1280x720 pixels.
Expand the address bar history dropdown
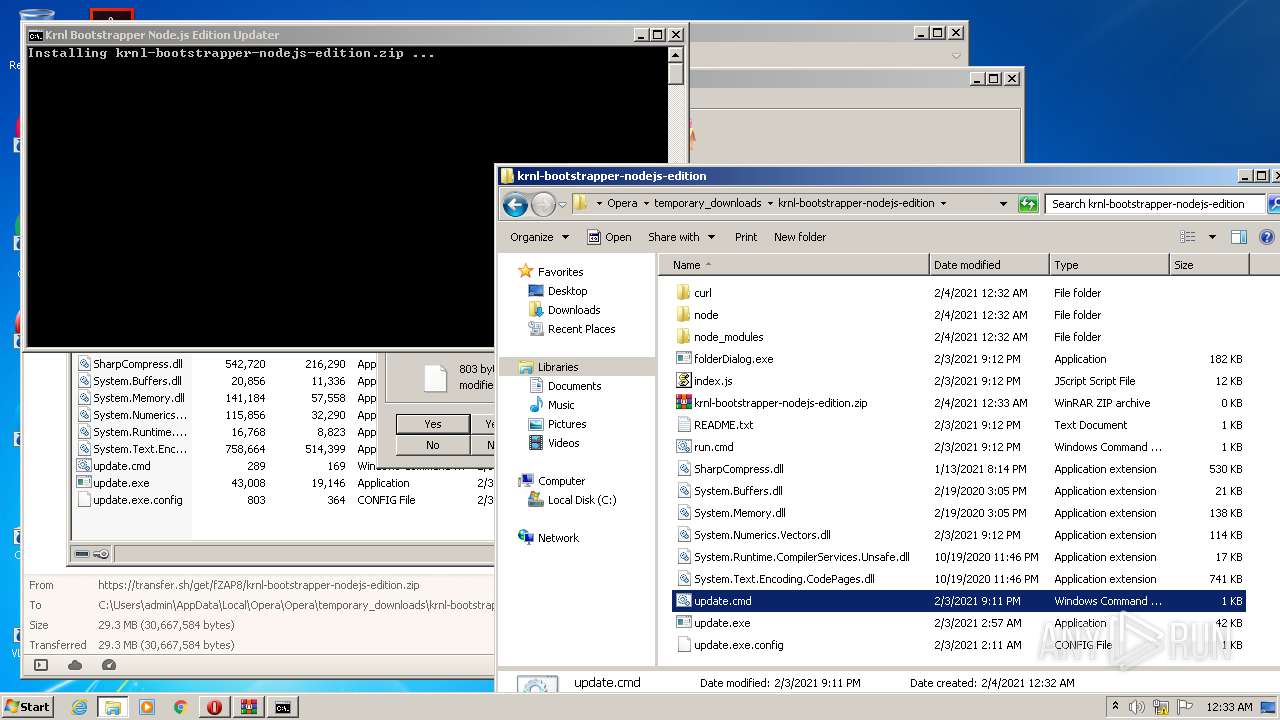1003,204
